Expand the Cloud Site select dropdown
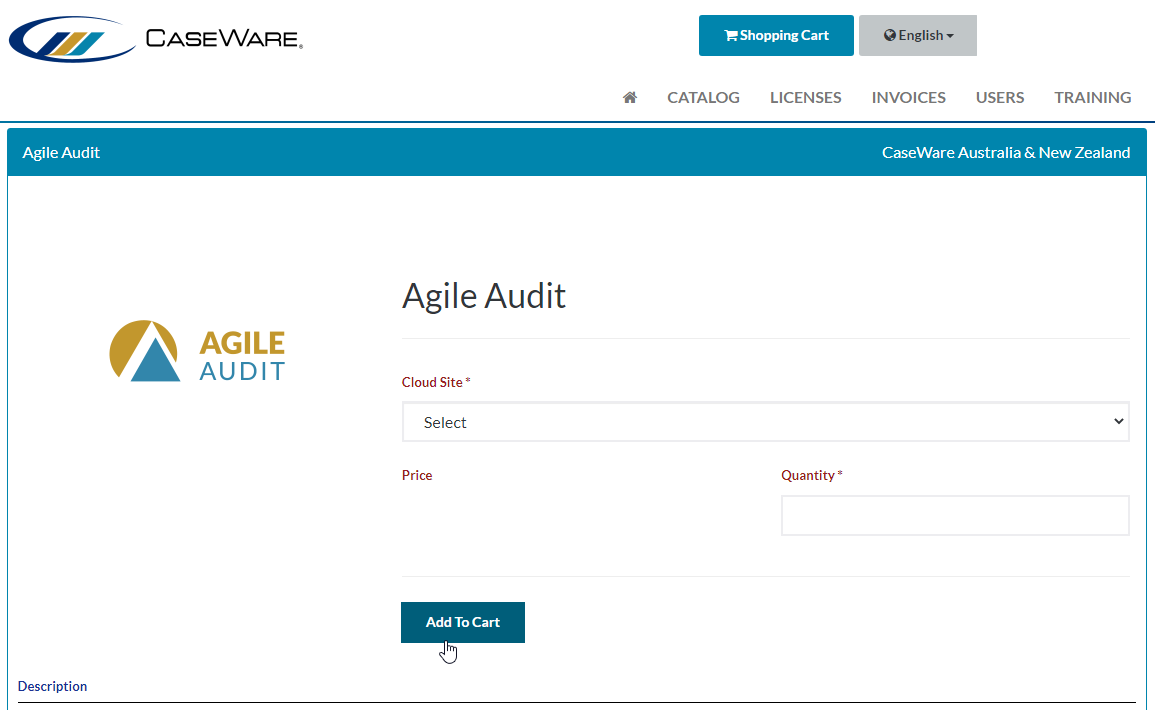The image size is (1155, 710). (x=765, y=422)
